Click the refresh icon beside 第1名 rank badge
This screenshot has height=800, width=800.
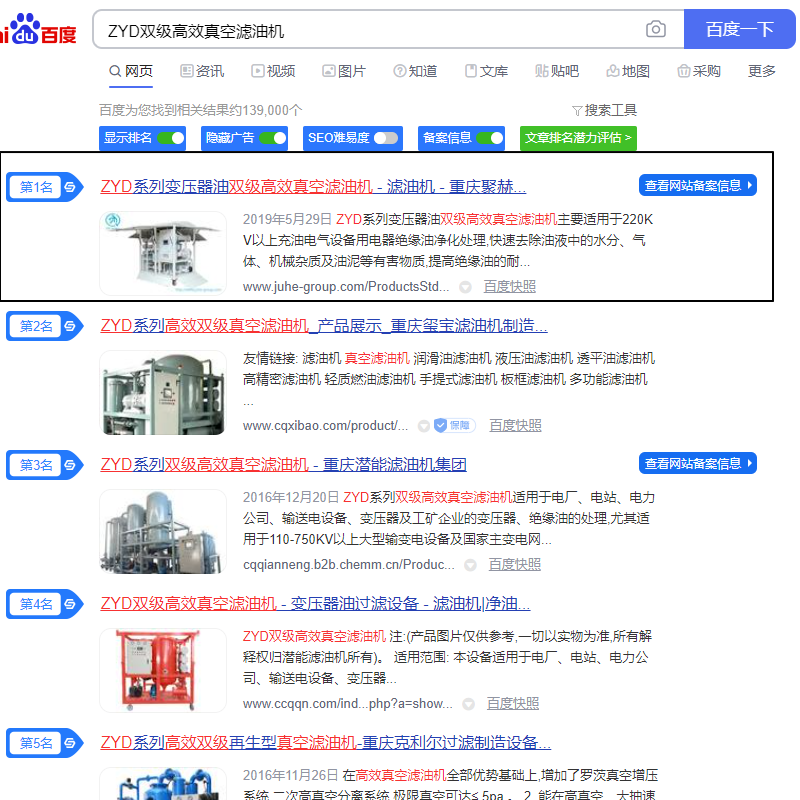(x=70, y=187)
